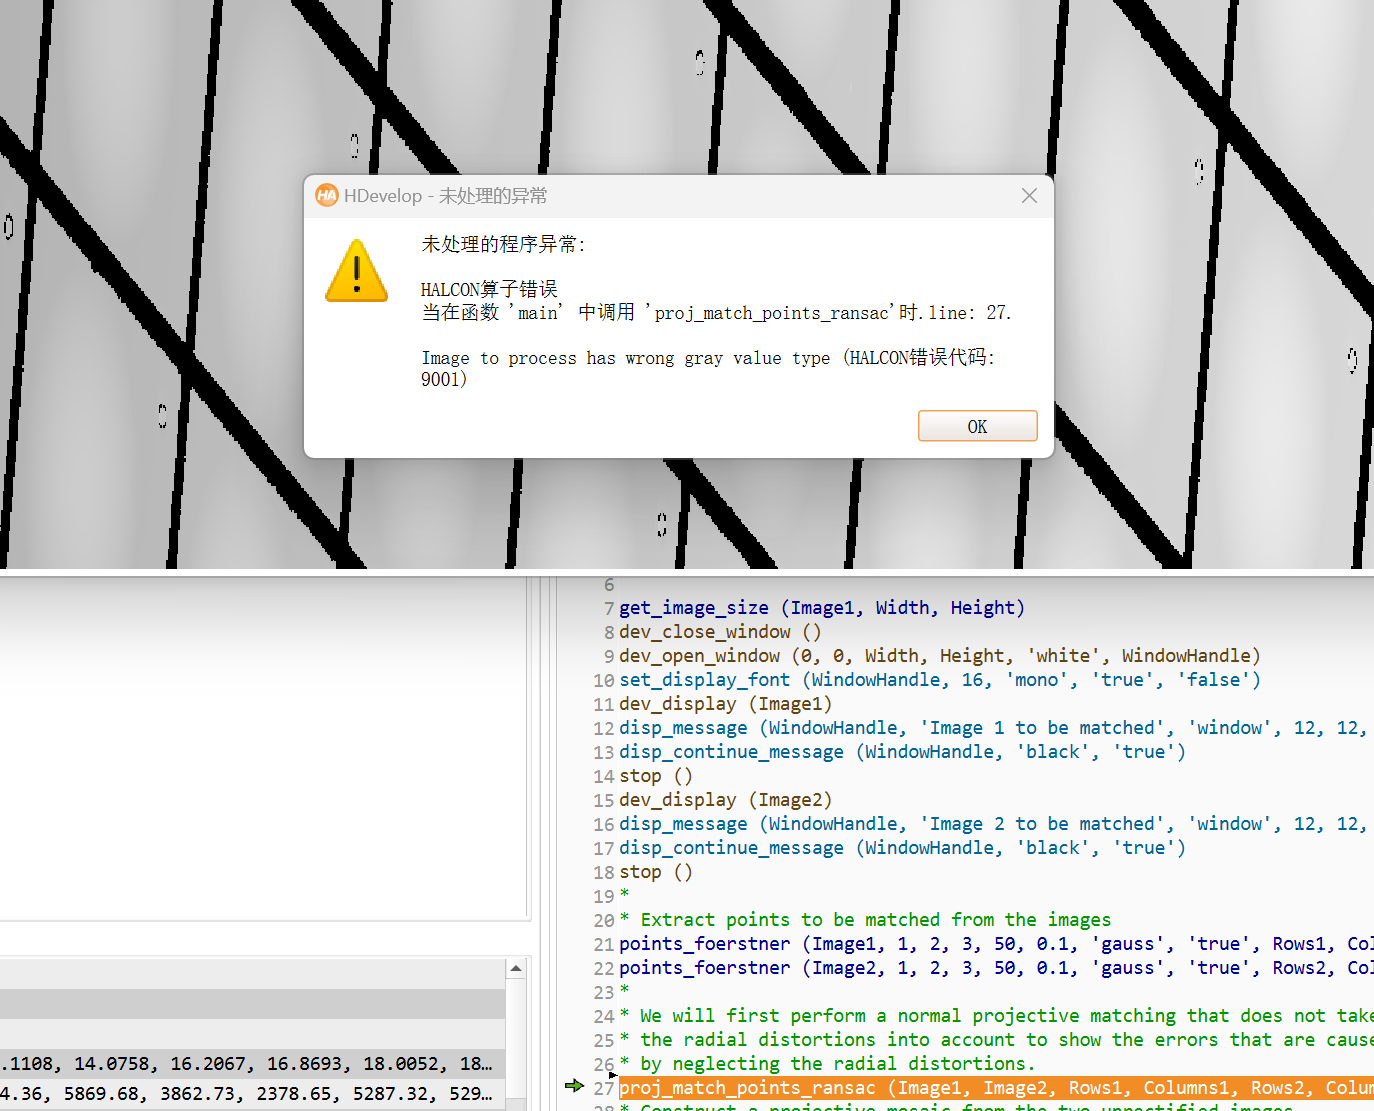Click the green program counter arrow at line 27
Image resolution: width=1374 pixels, height=1111 pixels.
(574, 1086)
